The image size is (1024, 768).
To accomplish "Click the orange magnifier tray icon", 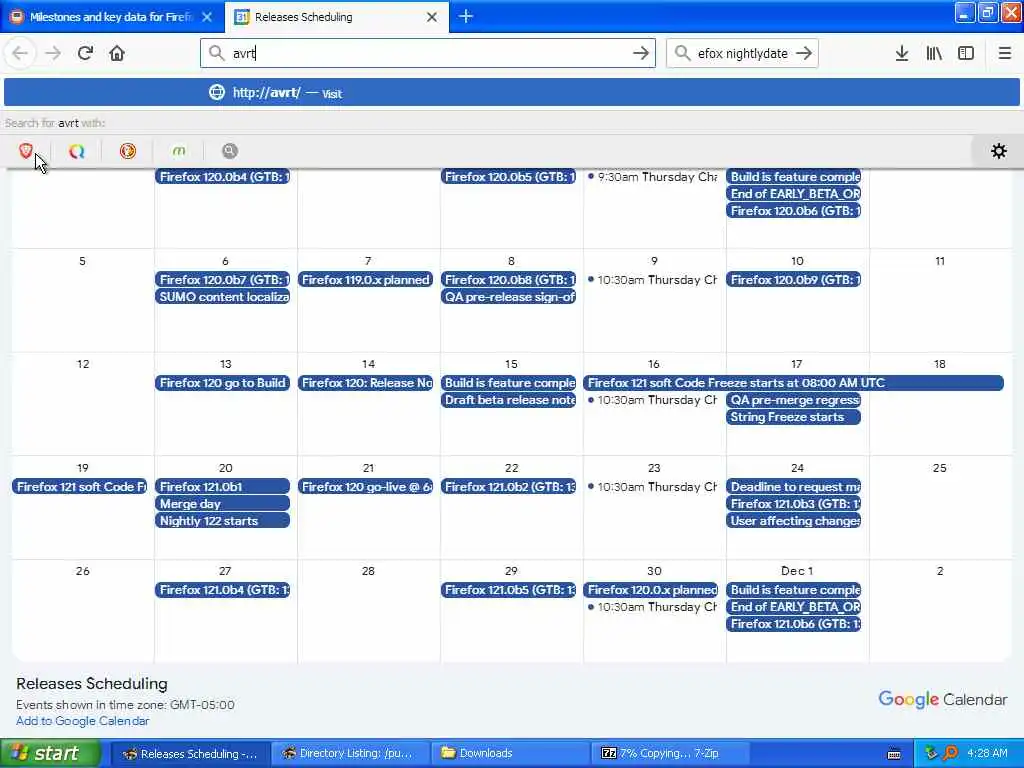I will point(950,754).
